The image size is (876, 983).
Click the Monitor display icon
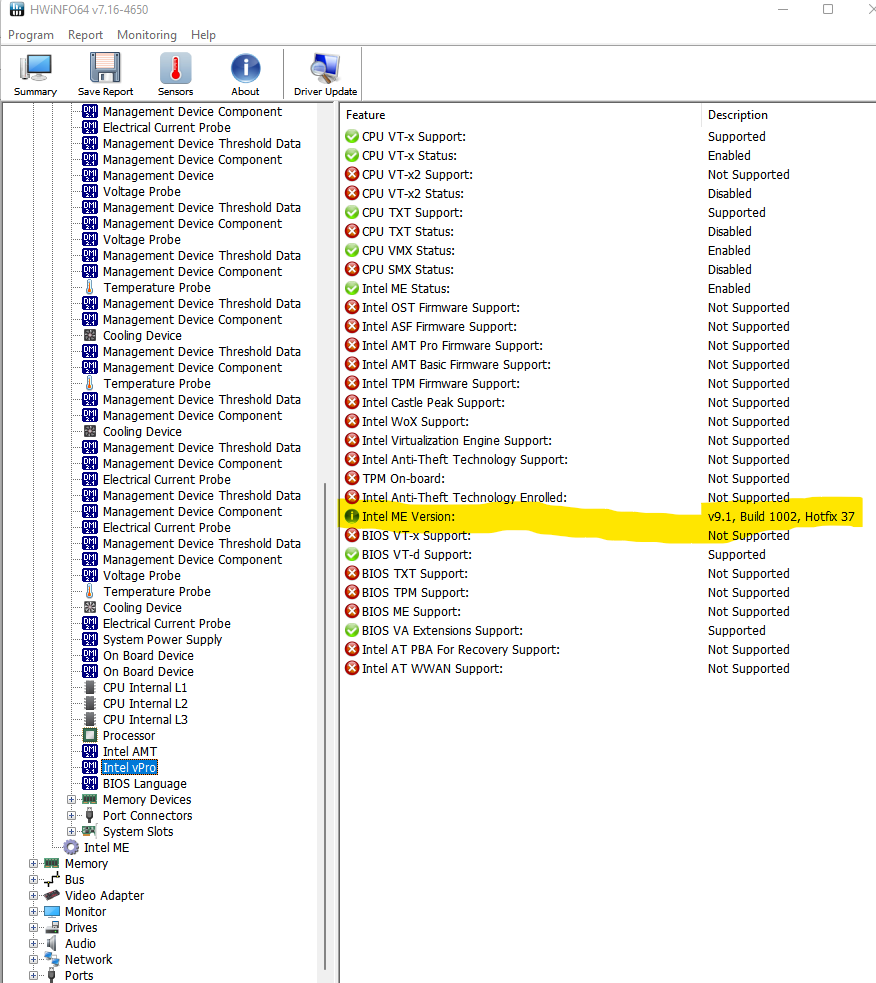tap(52, 912)
